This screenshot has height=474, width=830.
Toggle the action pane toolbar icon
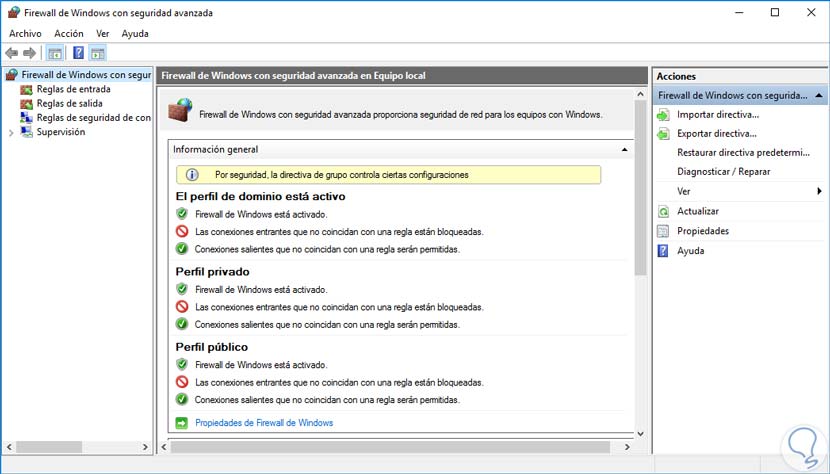pyautogui.click(x=97, y=53)
